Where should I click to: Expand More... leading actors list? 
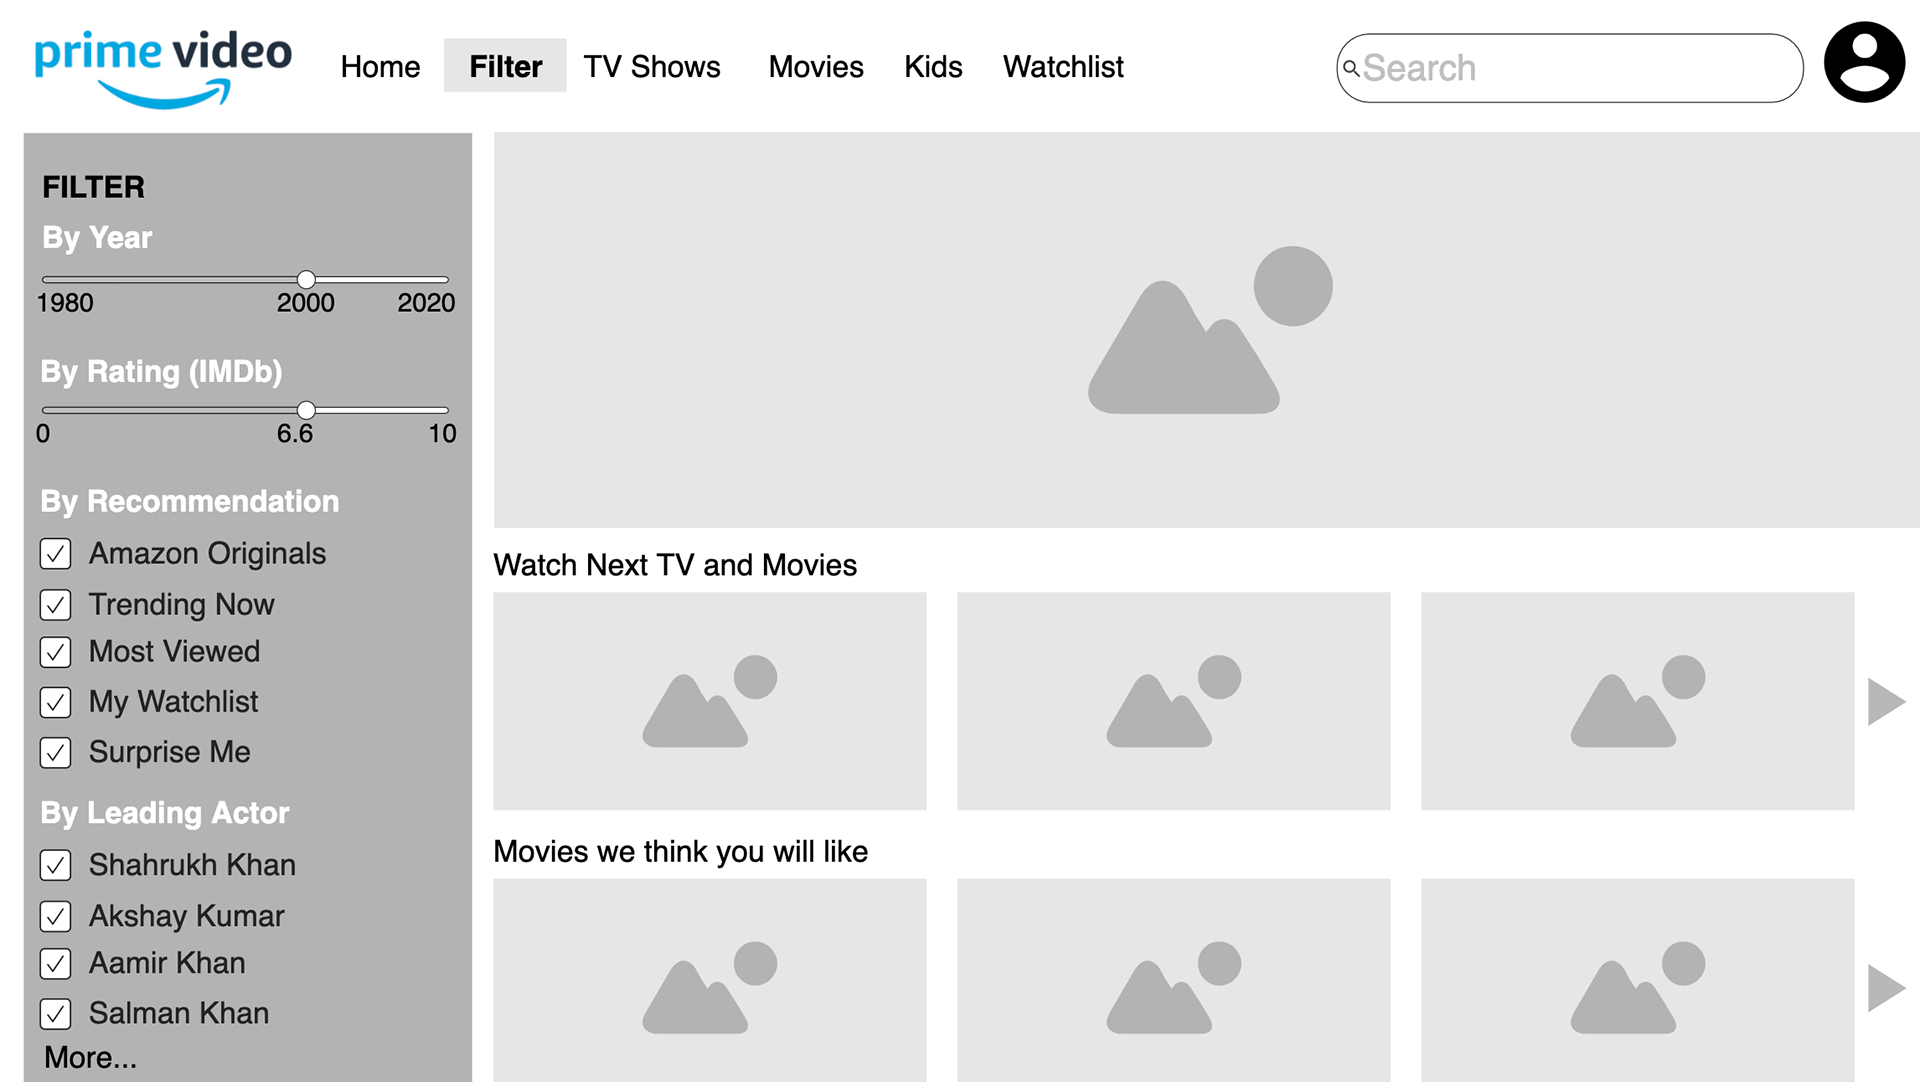tap(90, 1057)
